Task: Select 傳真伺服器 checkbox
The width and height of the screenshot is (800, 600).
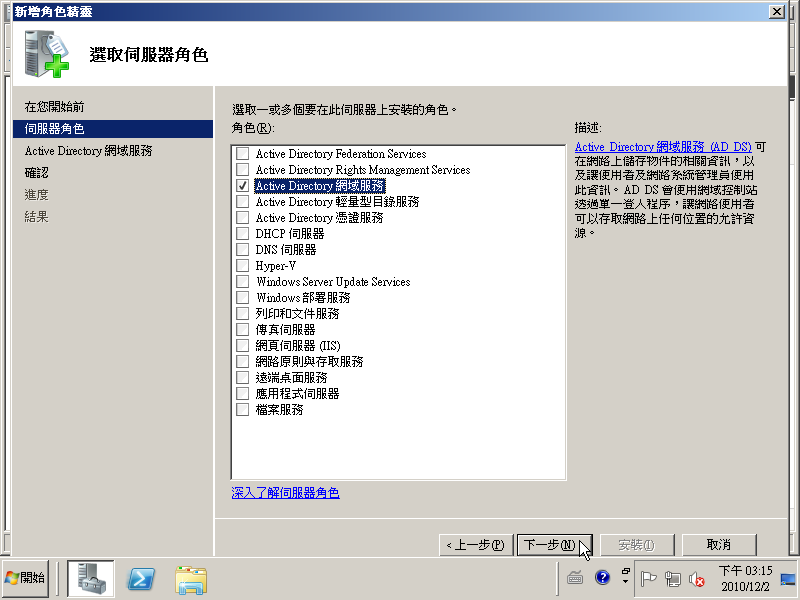Action: pos(243,330)
